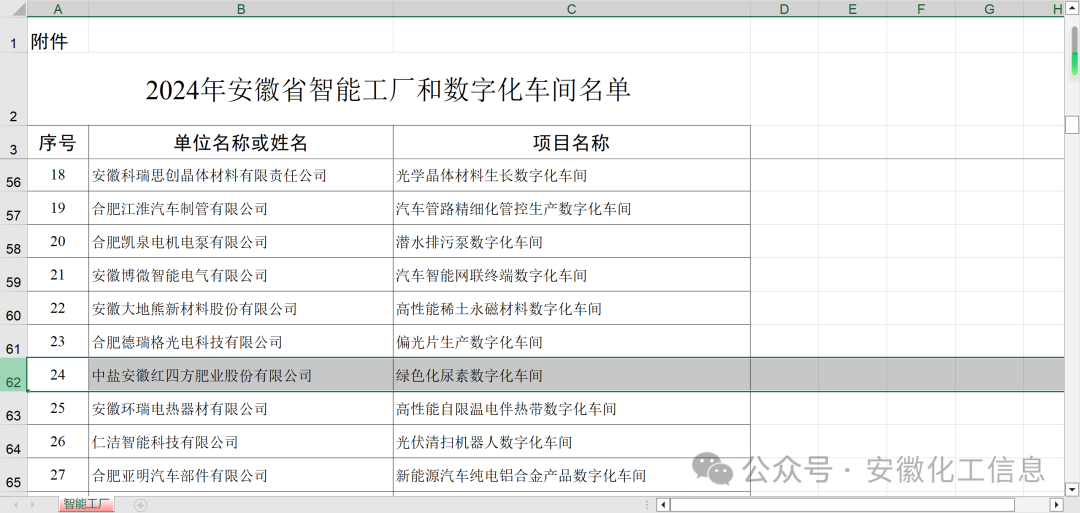Viewport: 1080px width, 513px height.
Task: Click cell 新能源汽车纯电铝合金产品数字化车间
Action: point(572,476)
